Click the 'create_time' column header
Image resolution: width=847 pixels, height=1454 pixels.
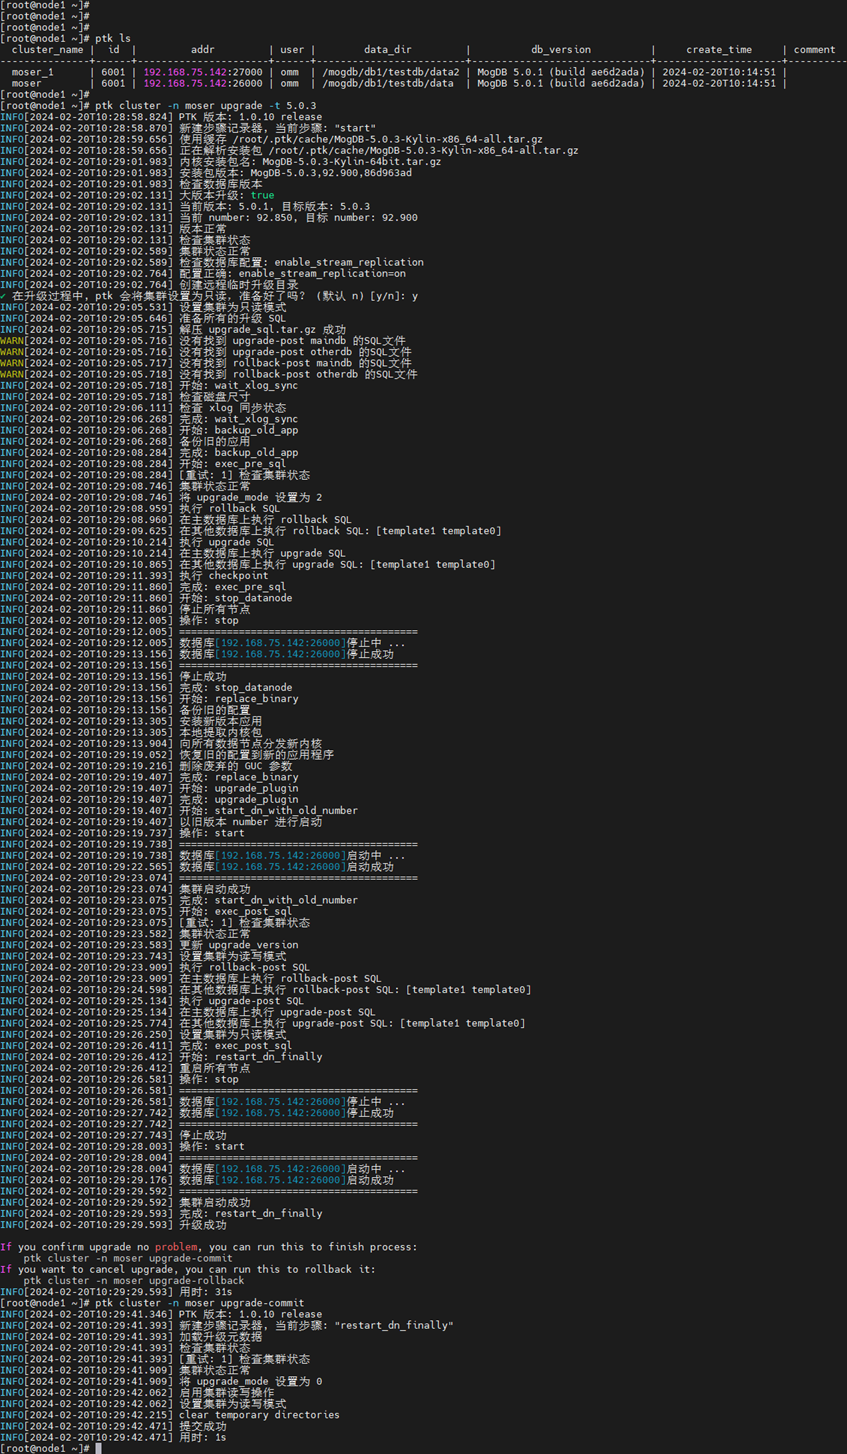pos(718,50)
